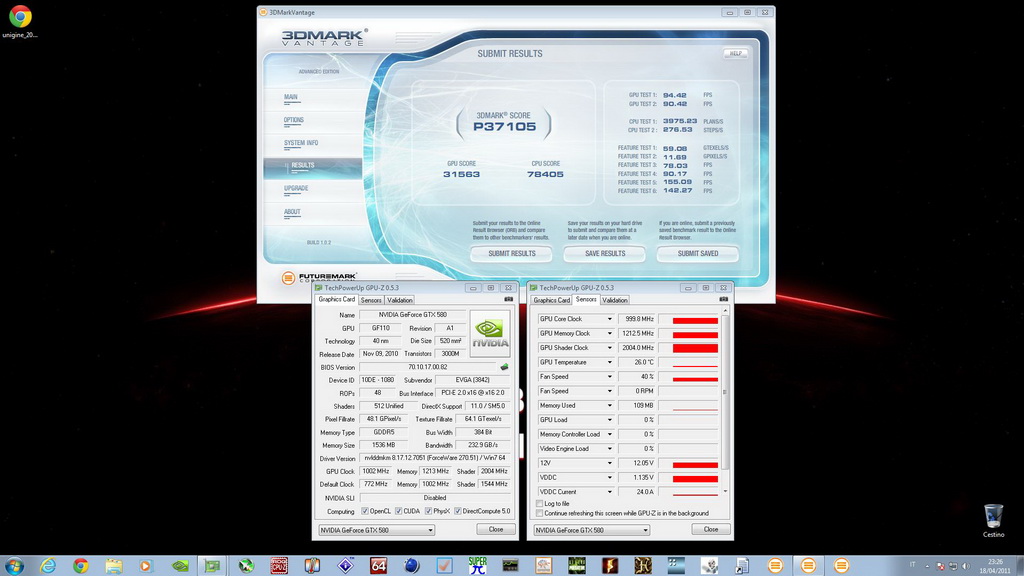Toggle the PhysX checkbox
The image size is (1024, 576).
(428, 511)
